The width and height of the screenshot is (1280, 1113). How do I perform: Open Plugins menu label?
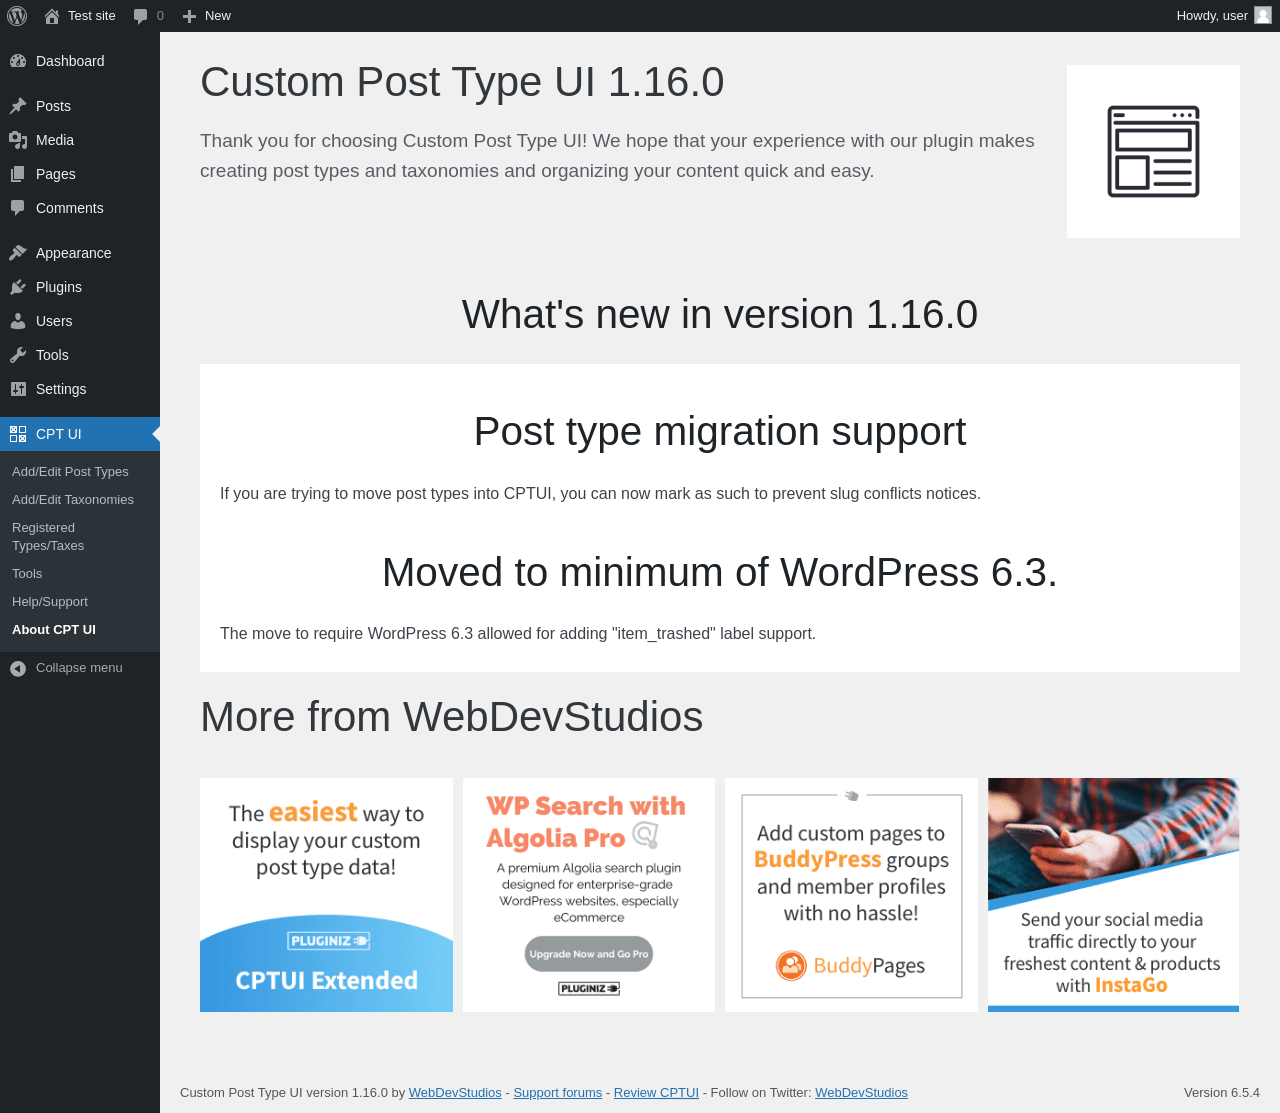pyautogui.click(x=59, y=287)
